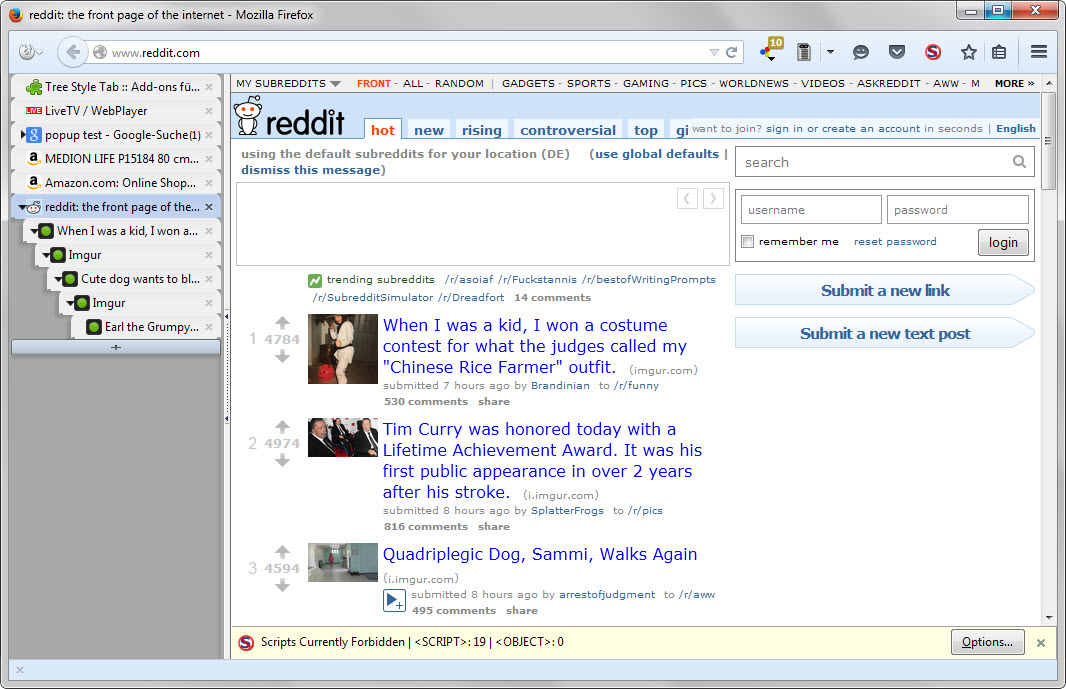Upvote the Chinese Rice Farmer post
This screenshot has width=1066, height=689.
282,322
